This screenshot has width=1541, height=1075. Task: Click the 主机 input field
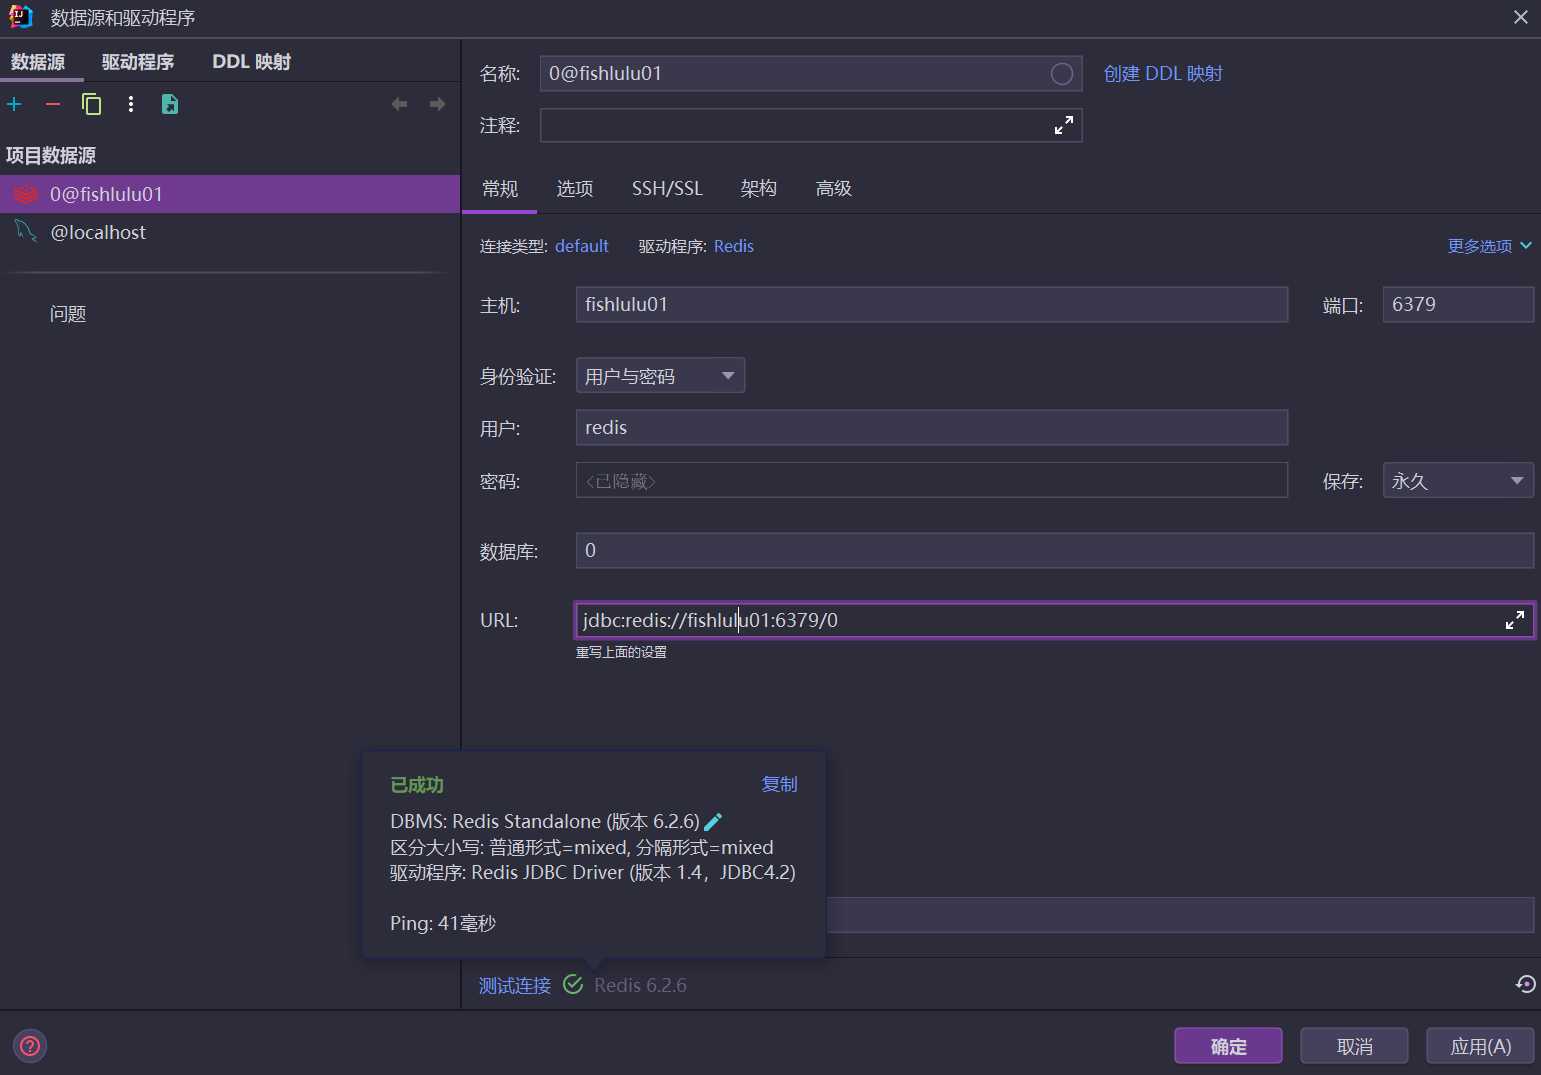932,304
